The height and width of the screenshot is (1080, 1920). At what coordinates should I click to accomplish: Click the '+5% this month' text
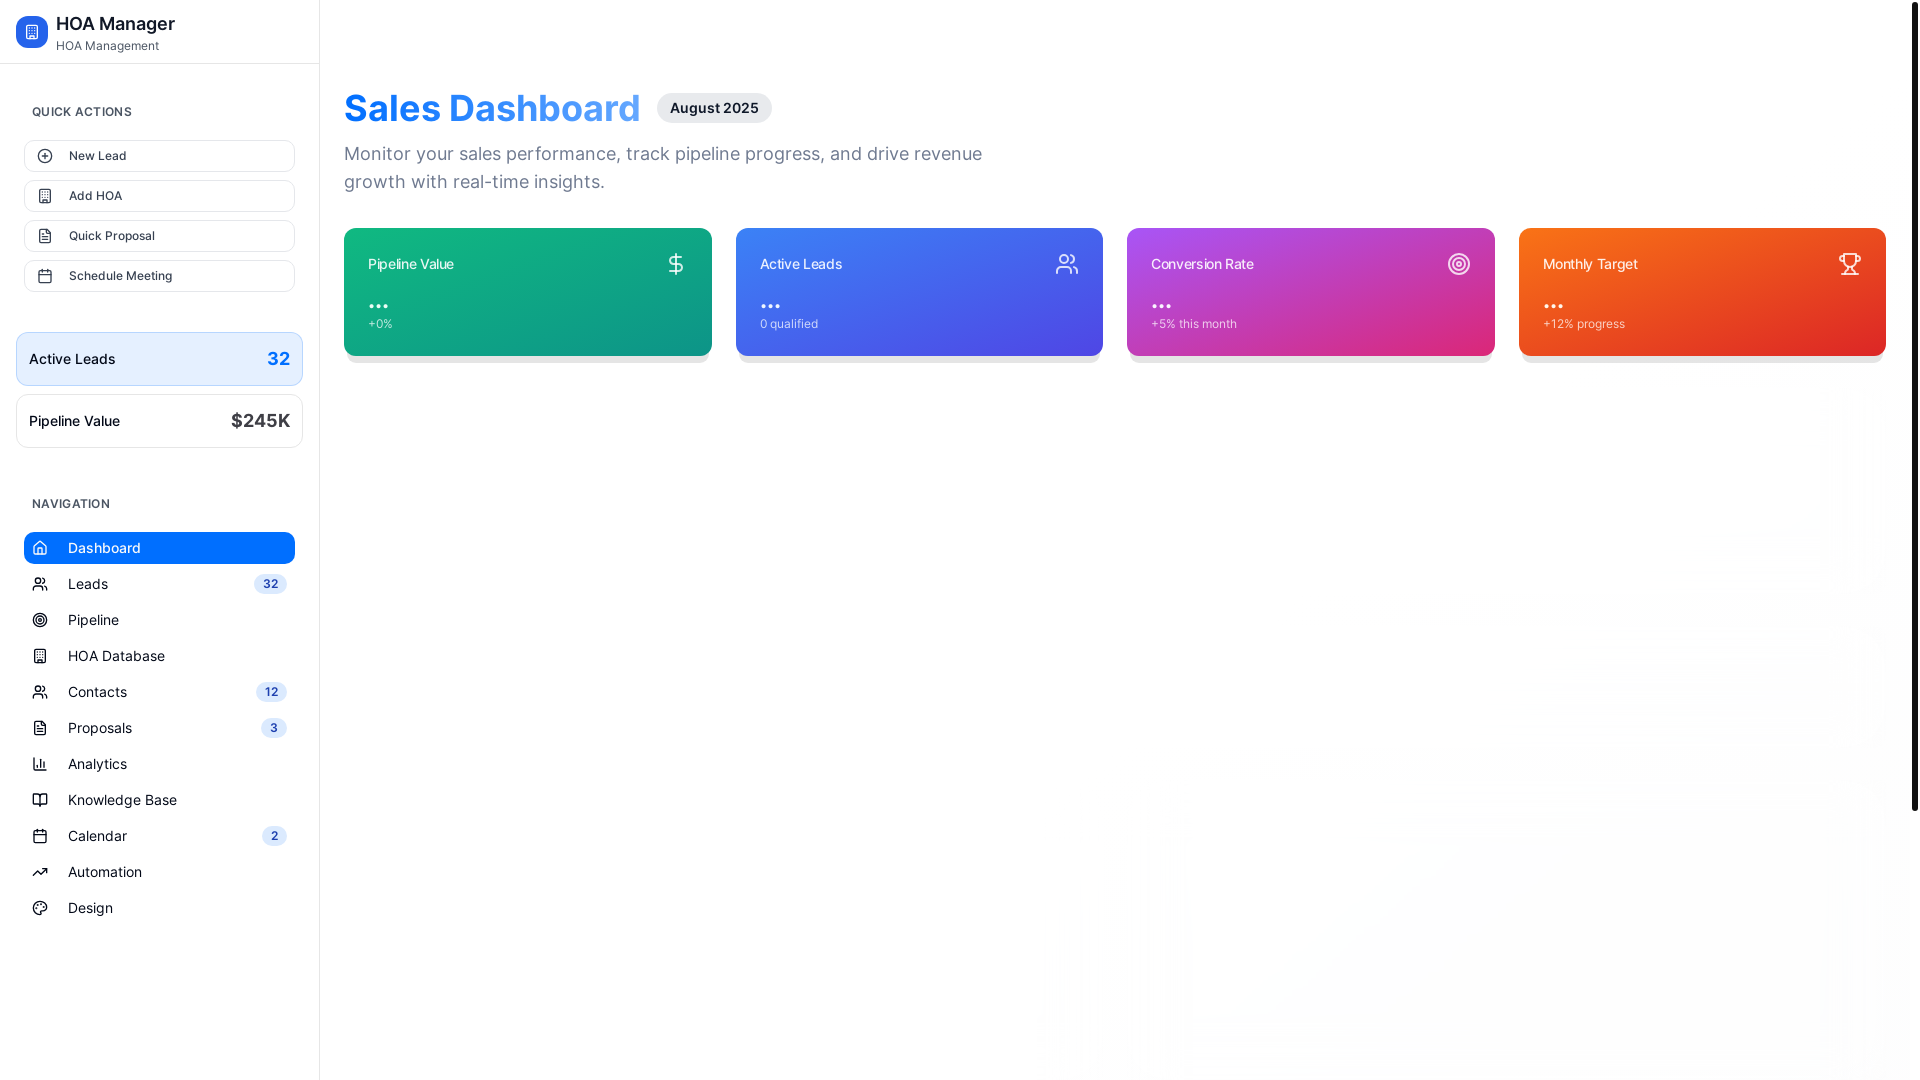1194,324
